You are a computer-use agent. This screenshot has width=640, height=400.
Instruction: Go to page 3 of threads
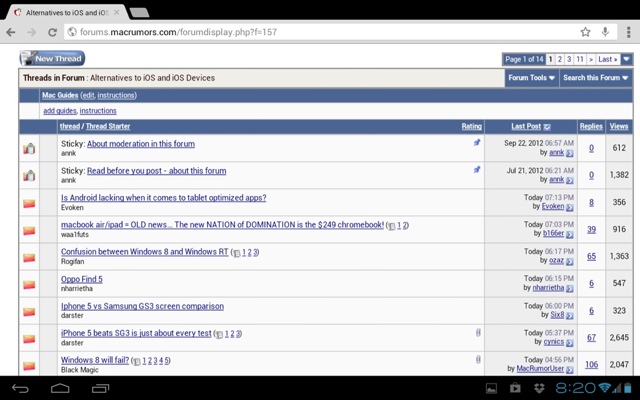[x=569, y=59]
